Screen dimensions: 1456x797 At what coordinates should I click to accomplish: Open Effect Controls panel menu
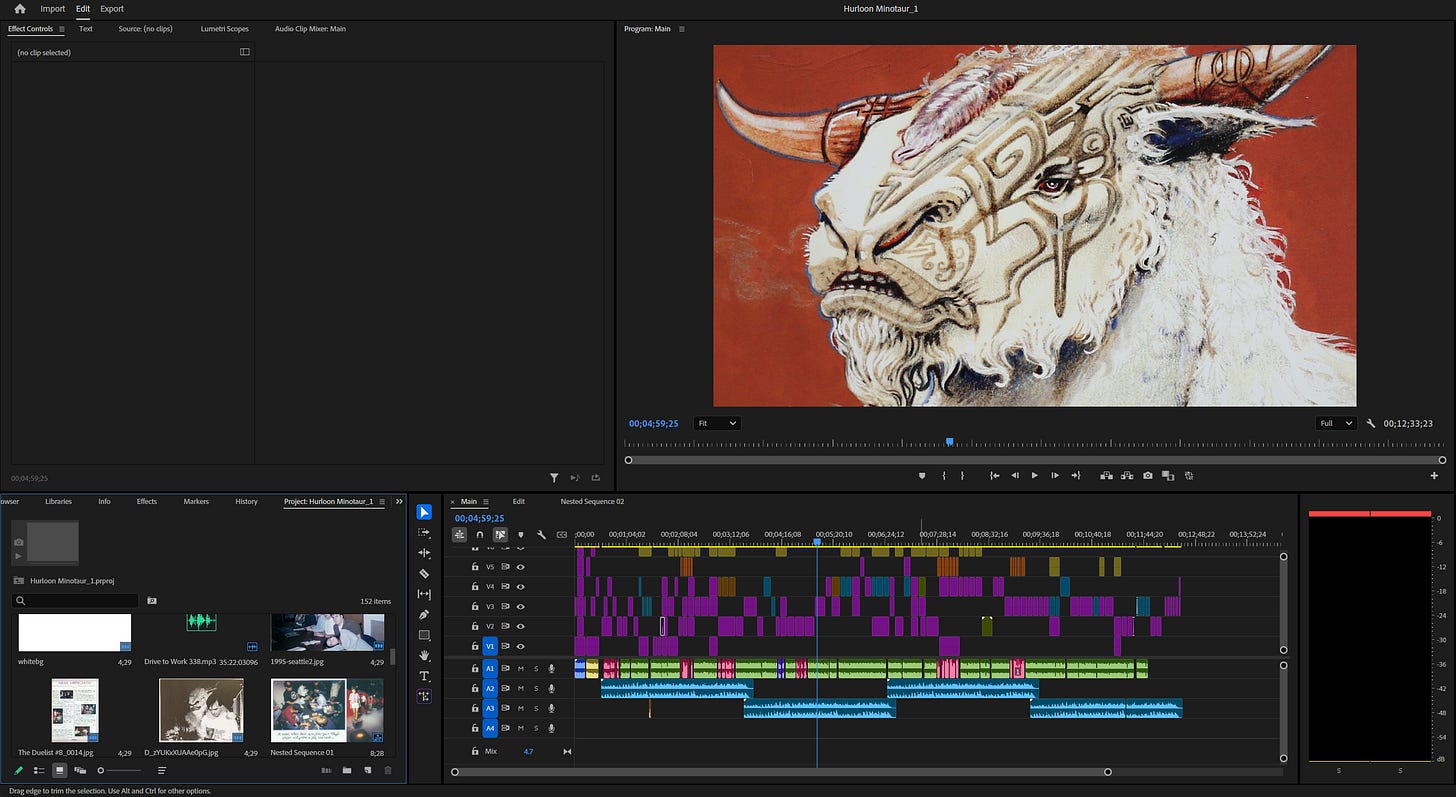click(61, 29)
